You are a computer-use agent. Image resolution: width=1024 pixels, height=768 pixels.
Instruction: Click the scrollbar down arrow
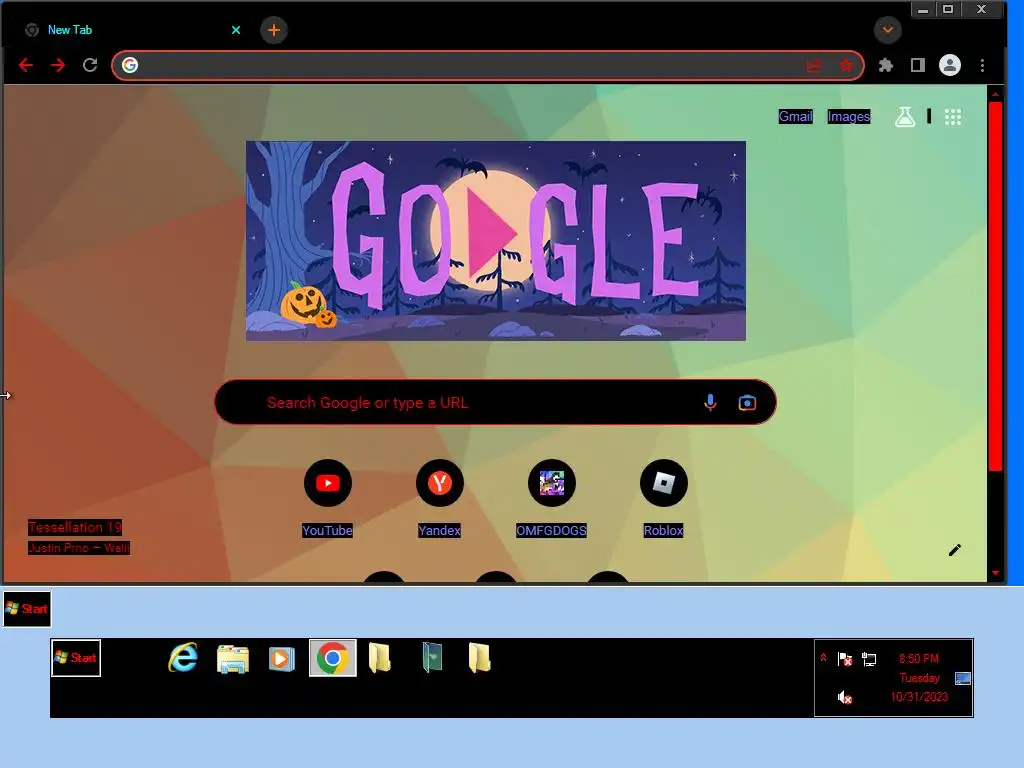[995, 573]
